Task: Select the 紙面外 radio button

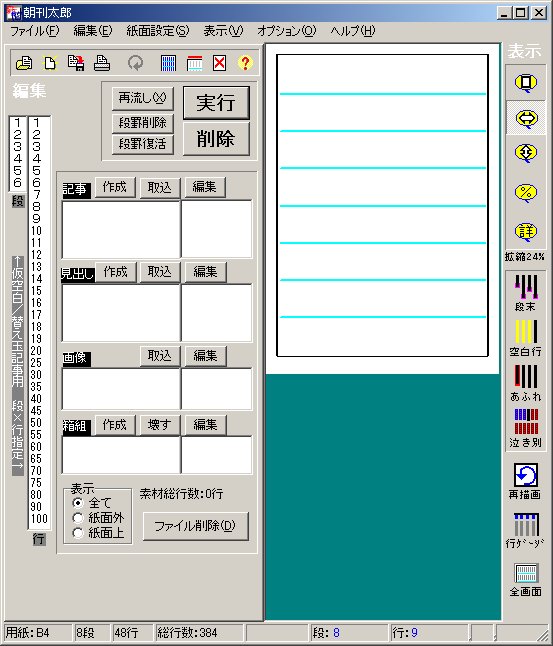Action: pyautogui.click(x=77, y=518)
